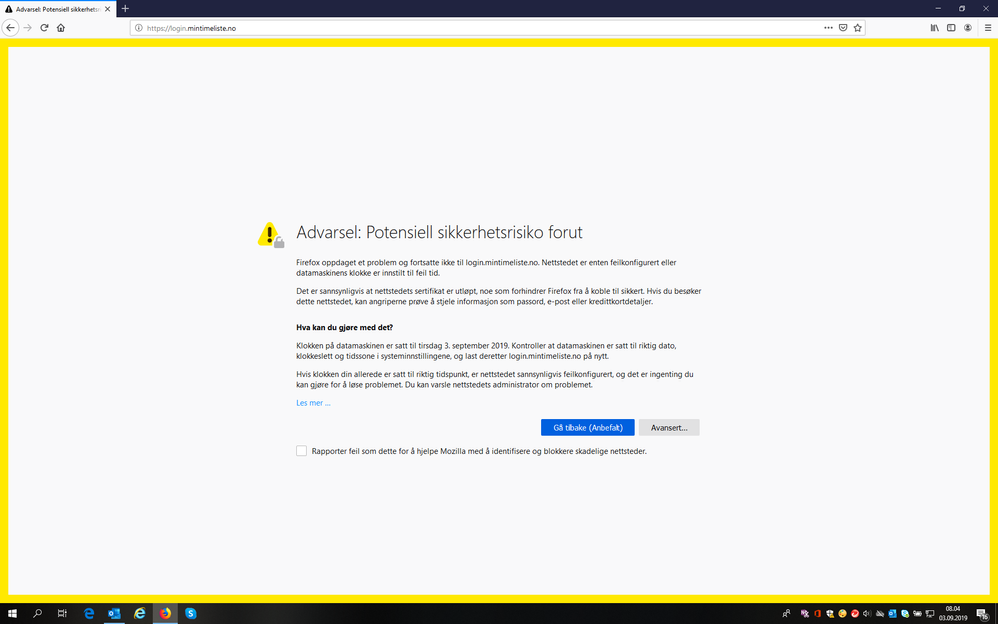Viewport: 998px width, 624px height.
Task: Click Gå tilbake (Anbefalt) button
Action: tap(587, 428)
